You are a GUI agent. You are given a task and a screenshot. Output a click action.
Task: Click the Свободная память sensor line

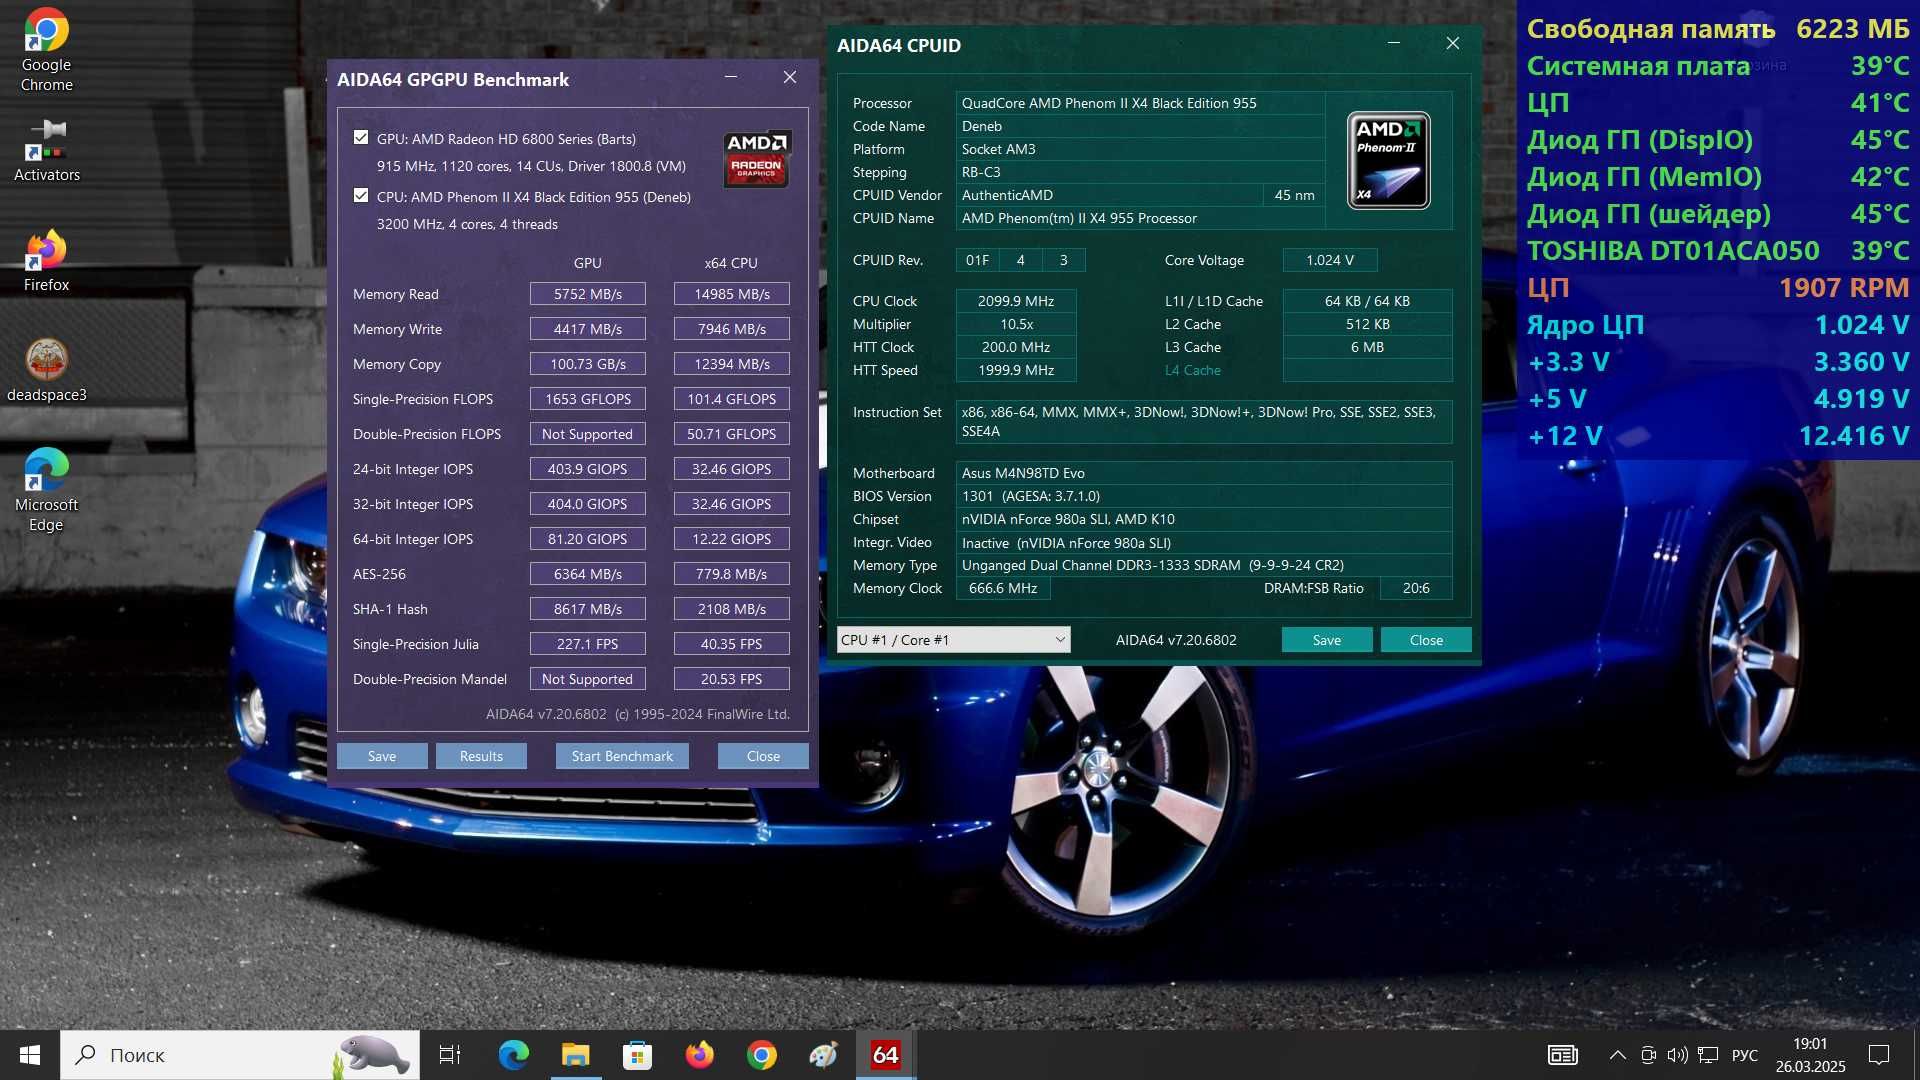[1718, 29]
